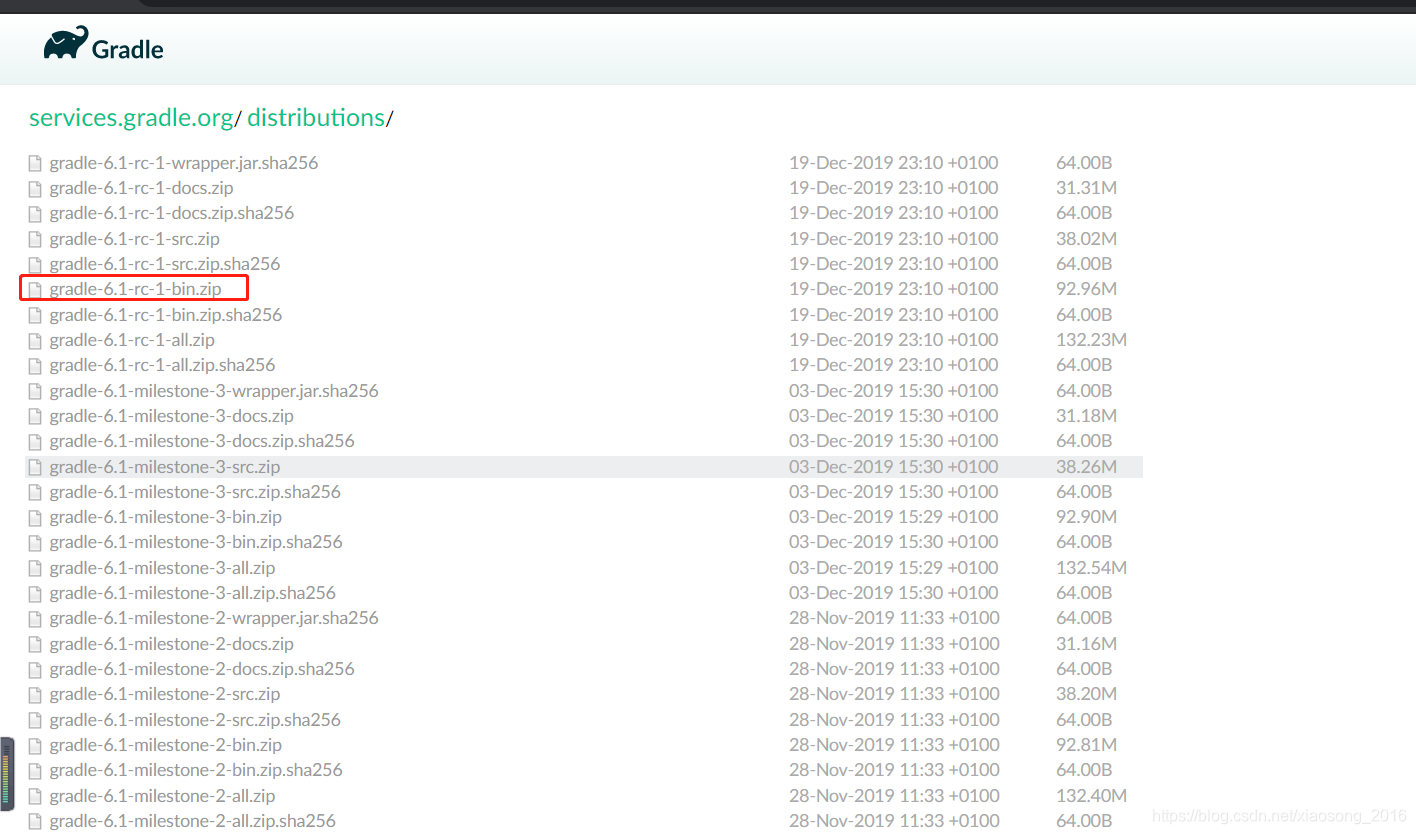Open gradle-6.1-rc-1-docs.zip link

click(x=142, y=188)
